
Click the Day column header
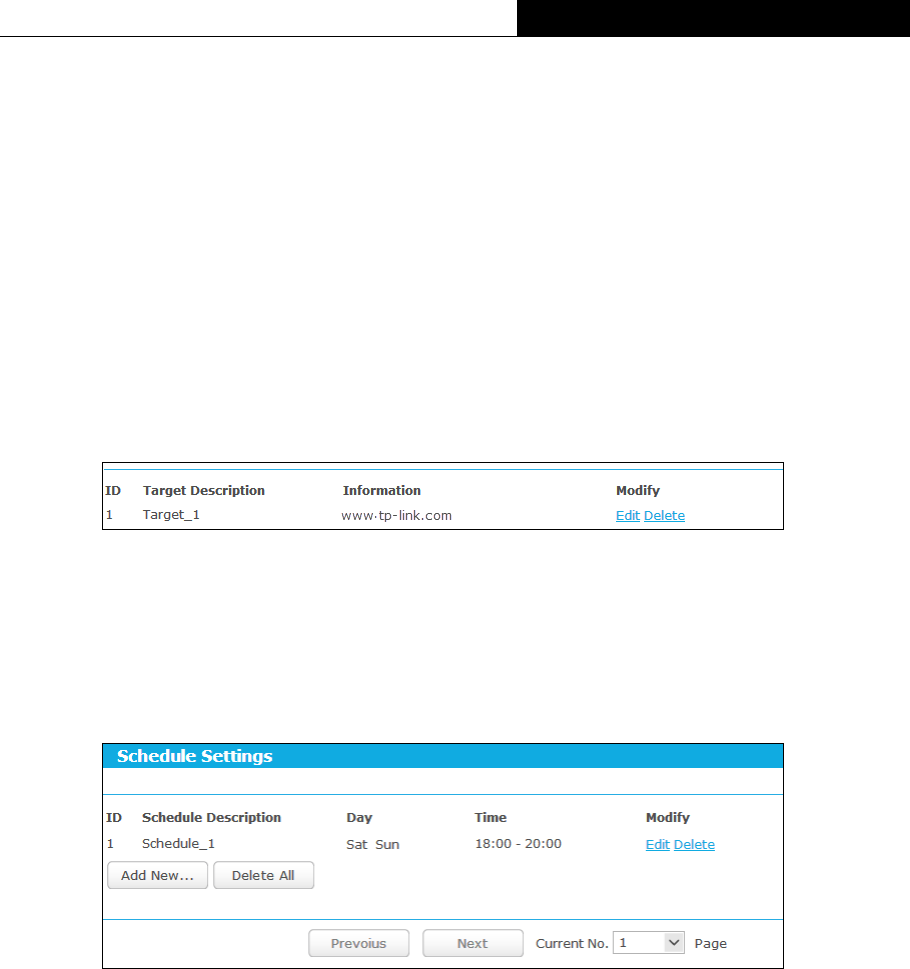click(359, 817)
